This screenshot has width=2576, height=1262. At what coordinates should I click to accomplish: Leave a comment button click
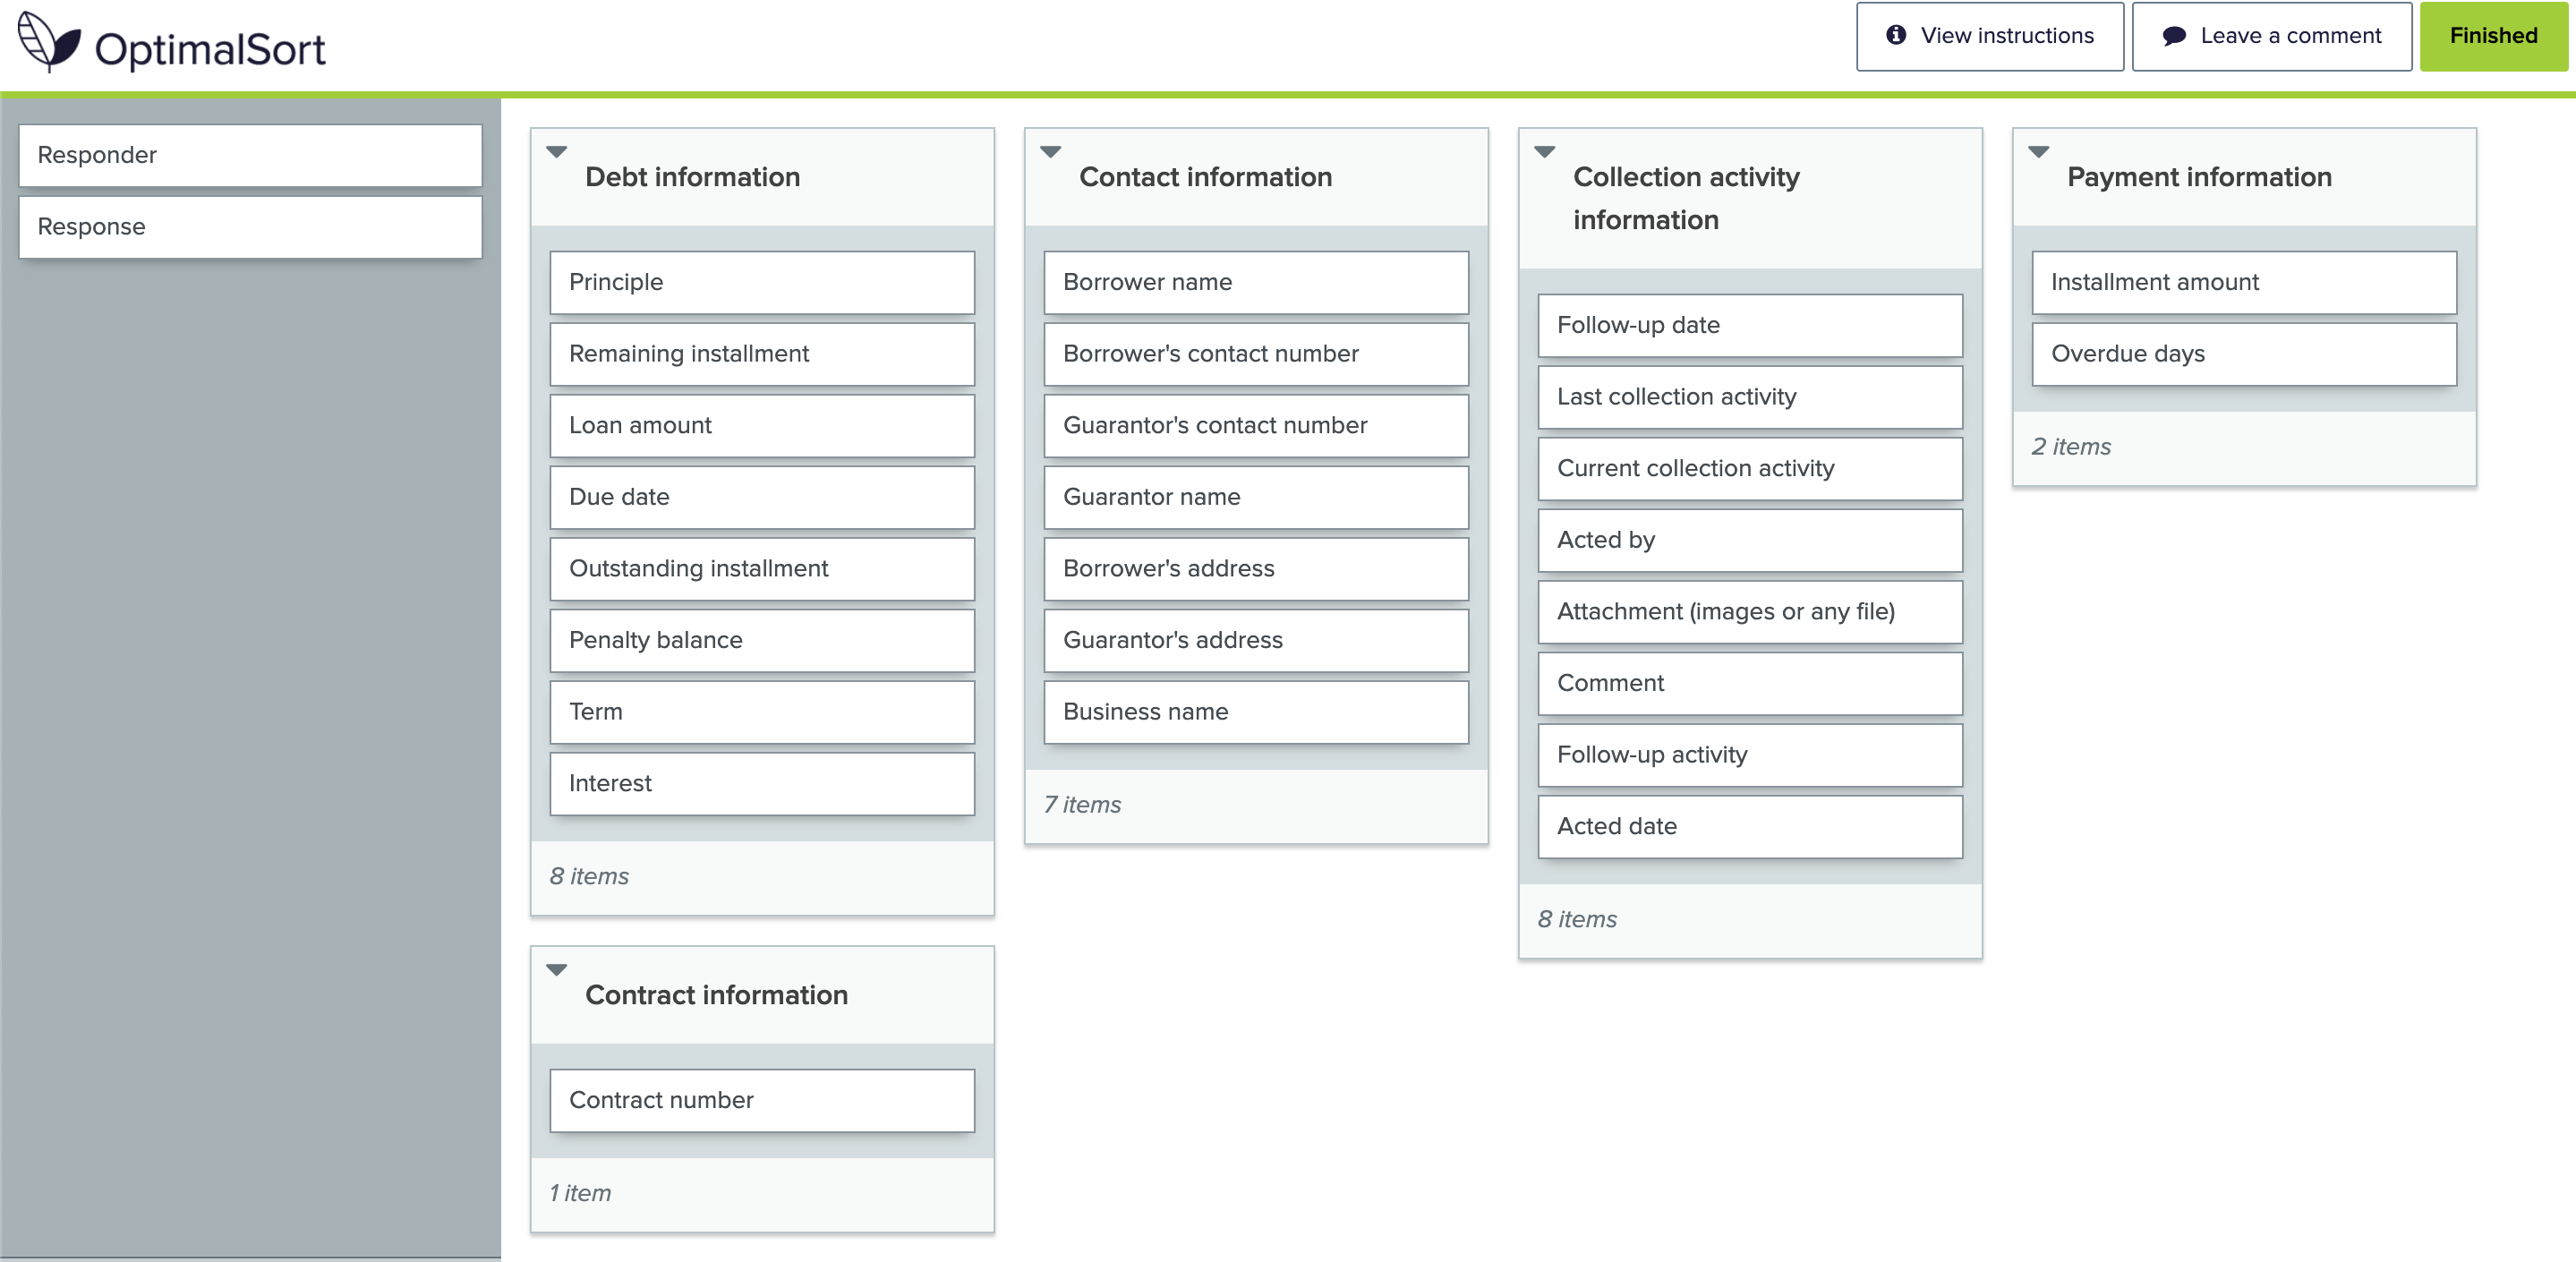2272,36
